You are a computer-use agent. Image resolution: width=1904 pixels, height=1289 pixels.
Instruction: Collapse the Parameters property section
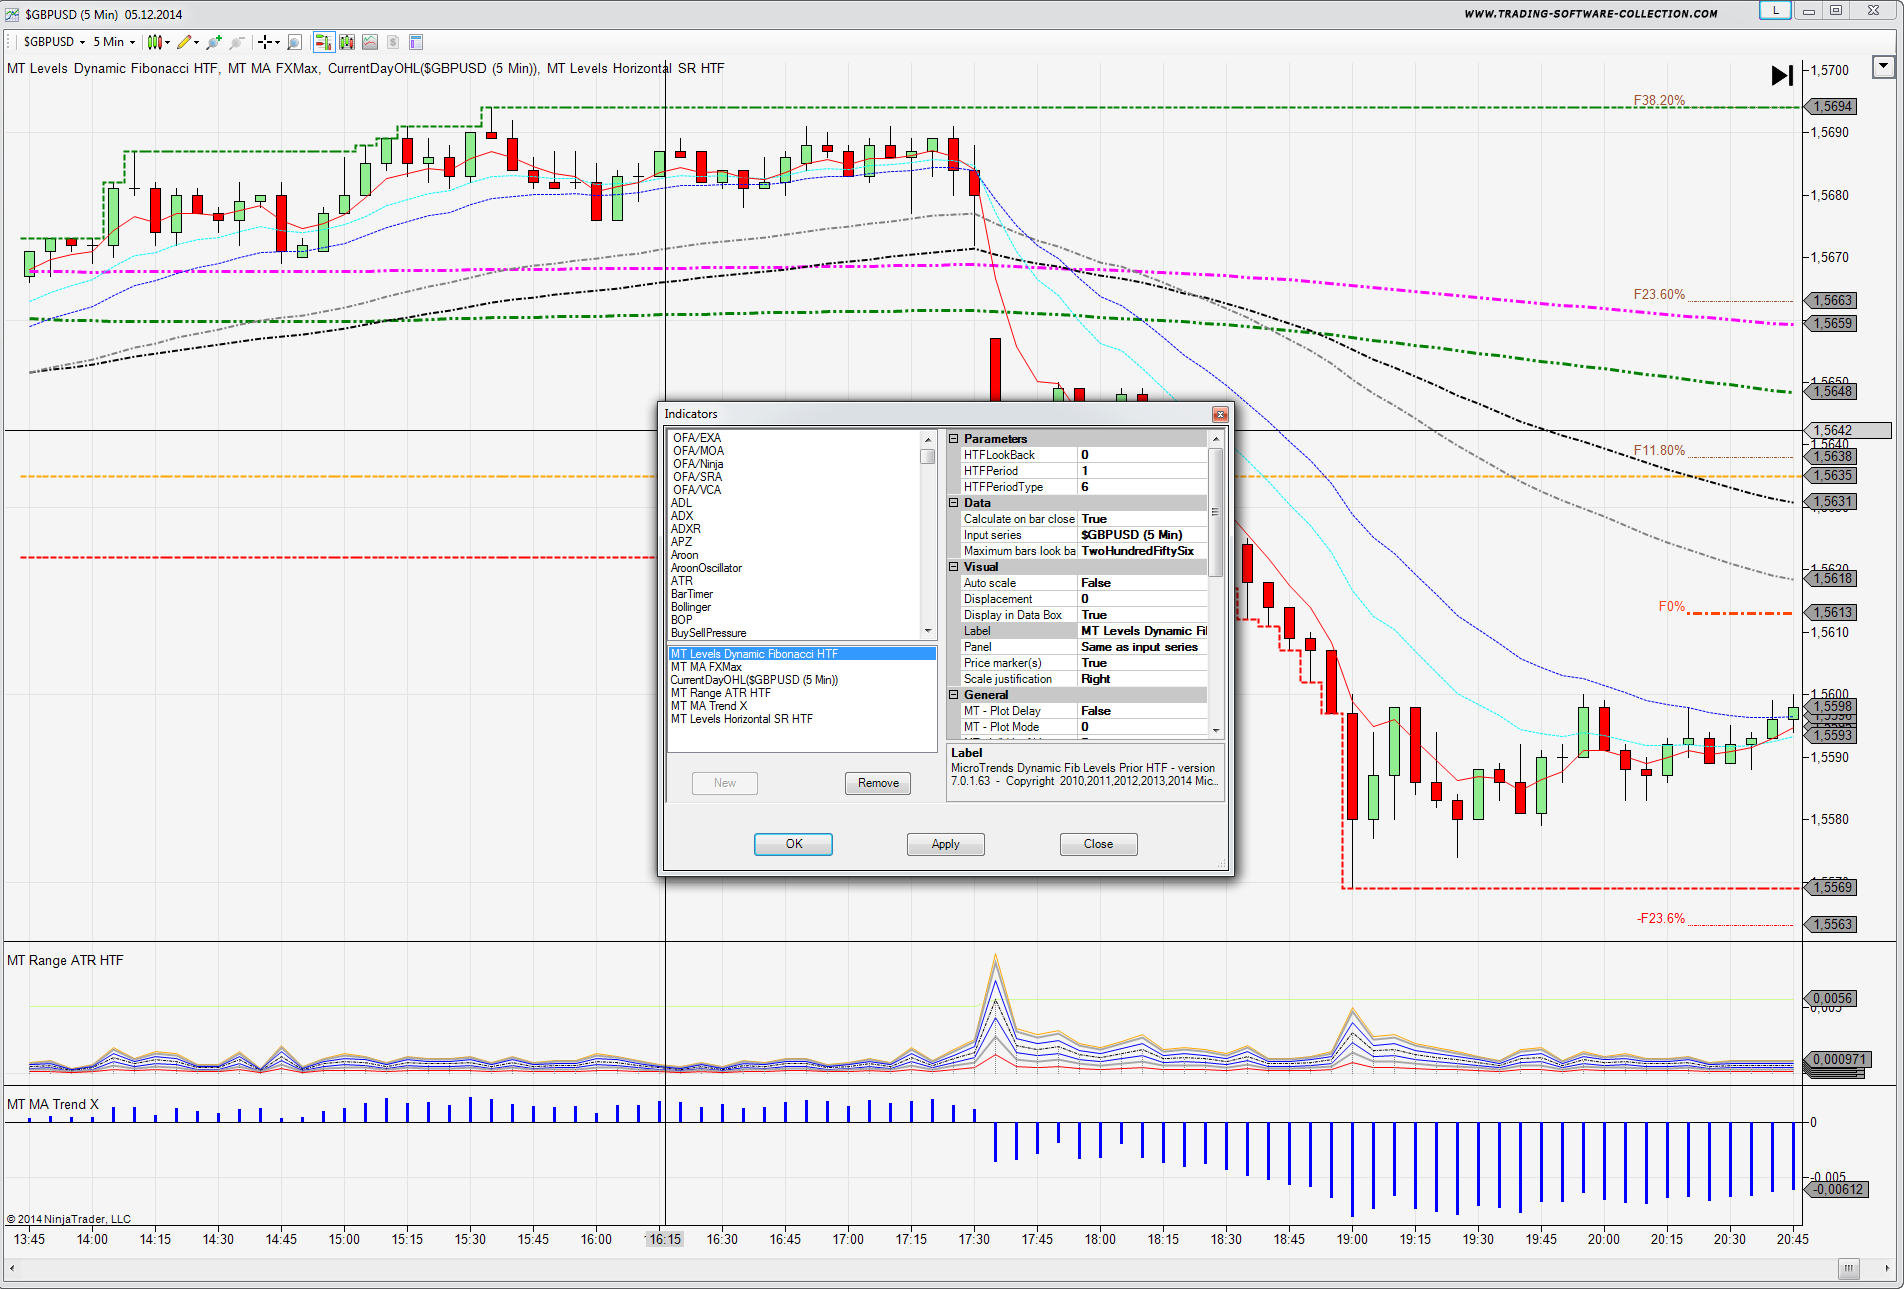[954, 439]
